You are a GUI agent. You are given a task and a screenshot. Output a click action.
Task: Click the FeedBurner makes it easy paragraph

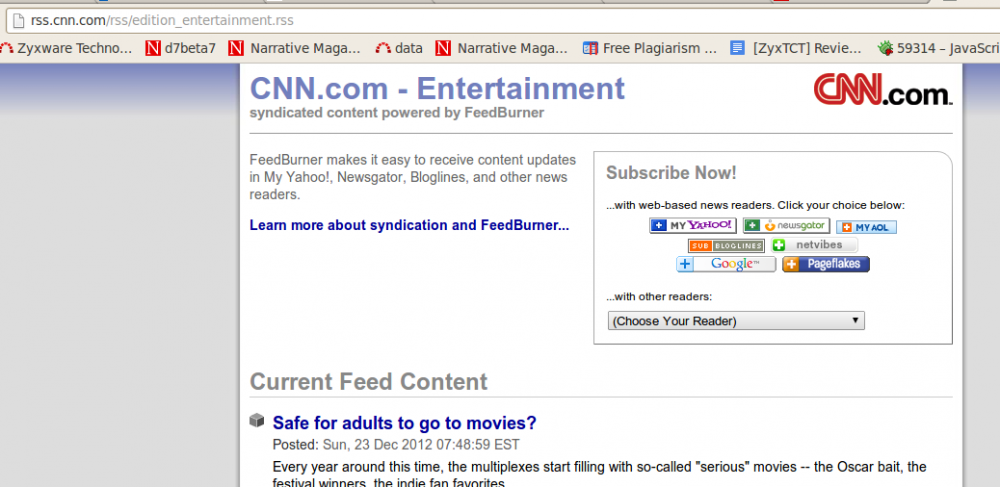[x=413, y=177]
